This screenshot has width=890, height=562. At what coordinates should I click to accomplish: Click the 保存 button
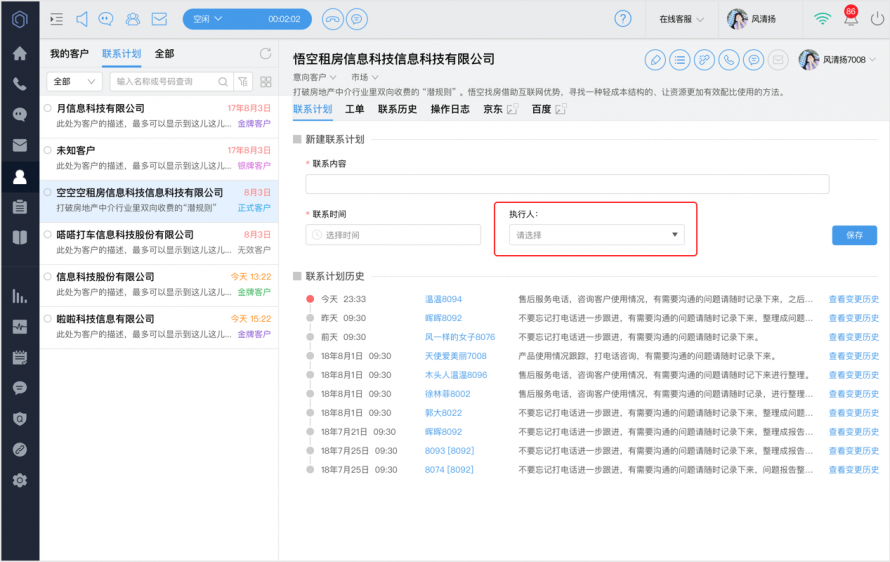coord(854,235)
